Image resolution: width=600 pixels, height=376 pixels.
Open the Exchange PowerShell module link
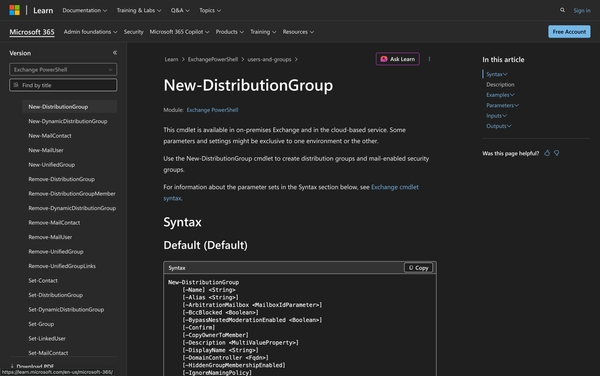click(212, 110)
